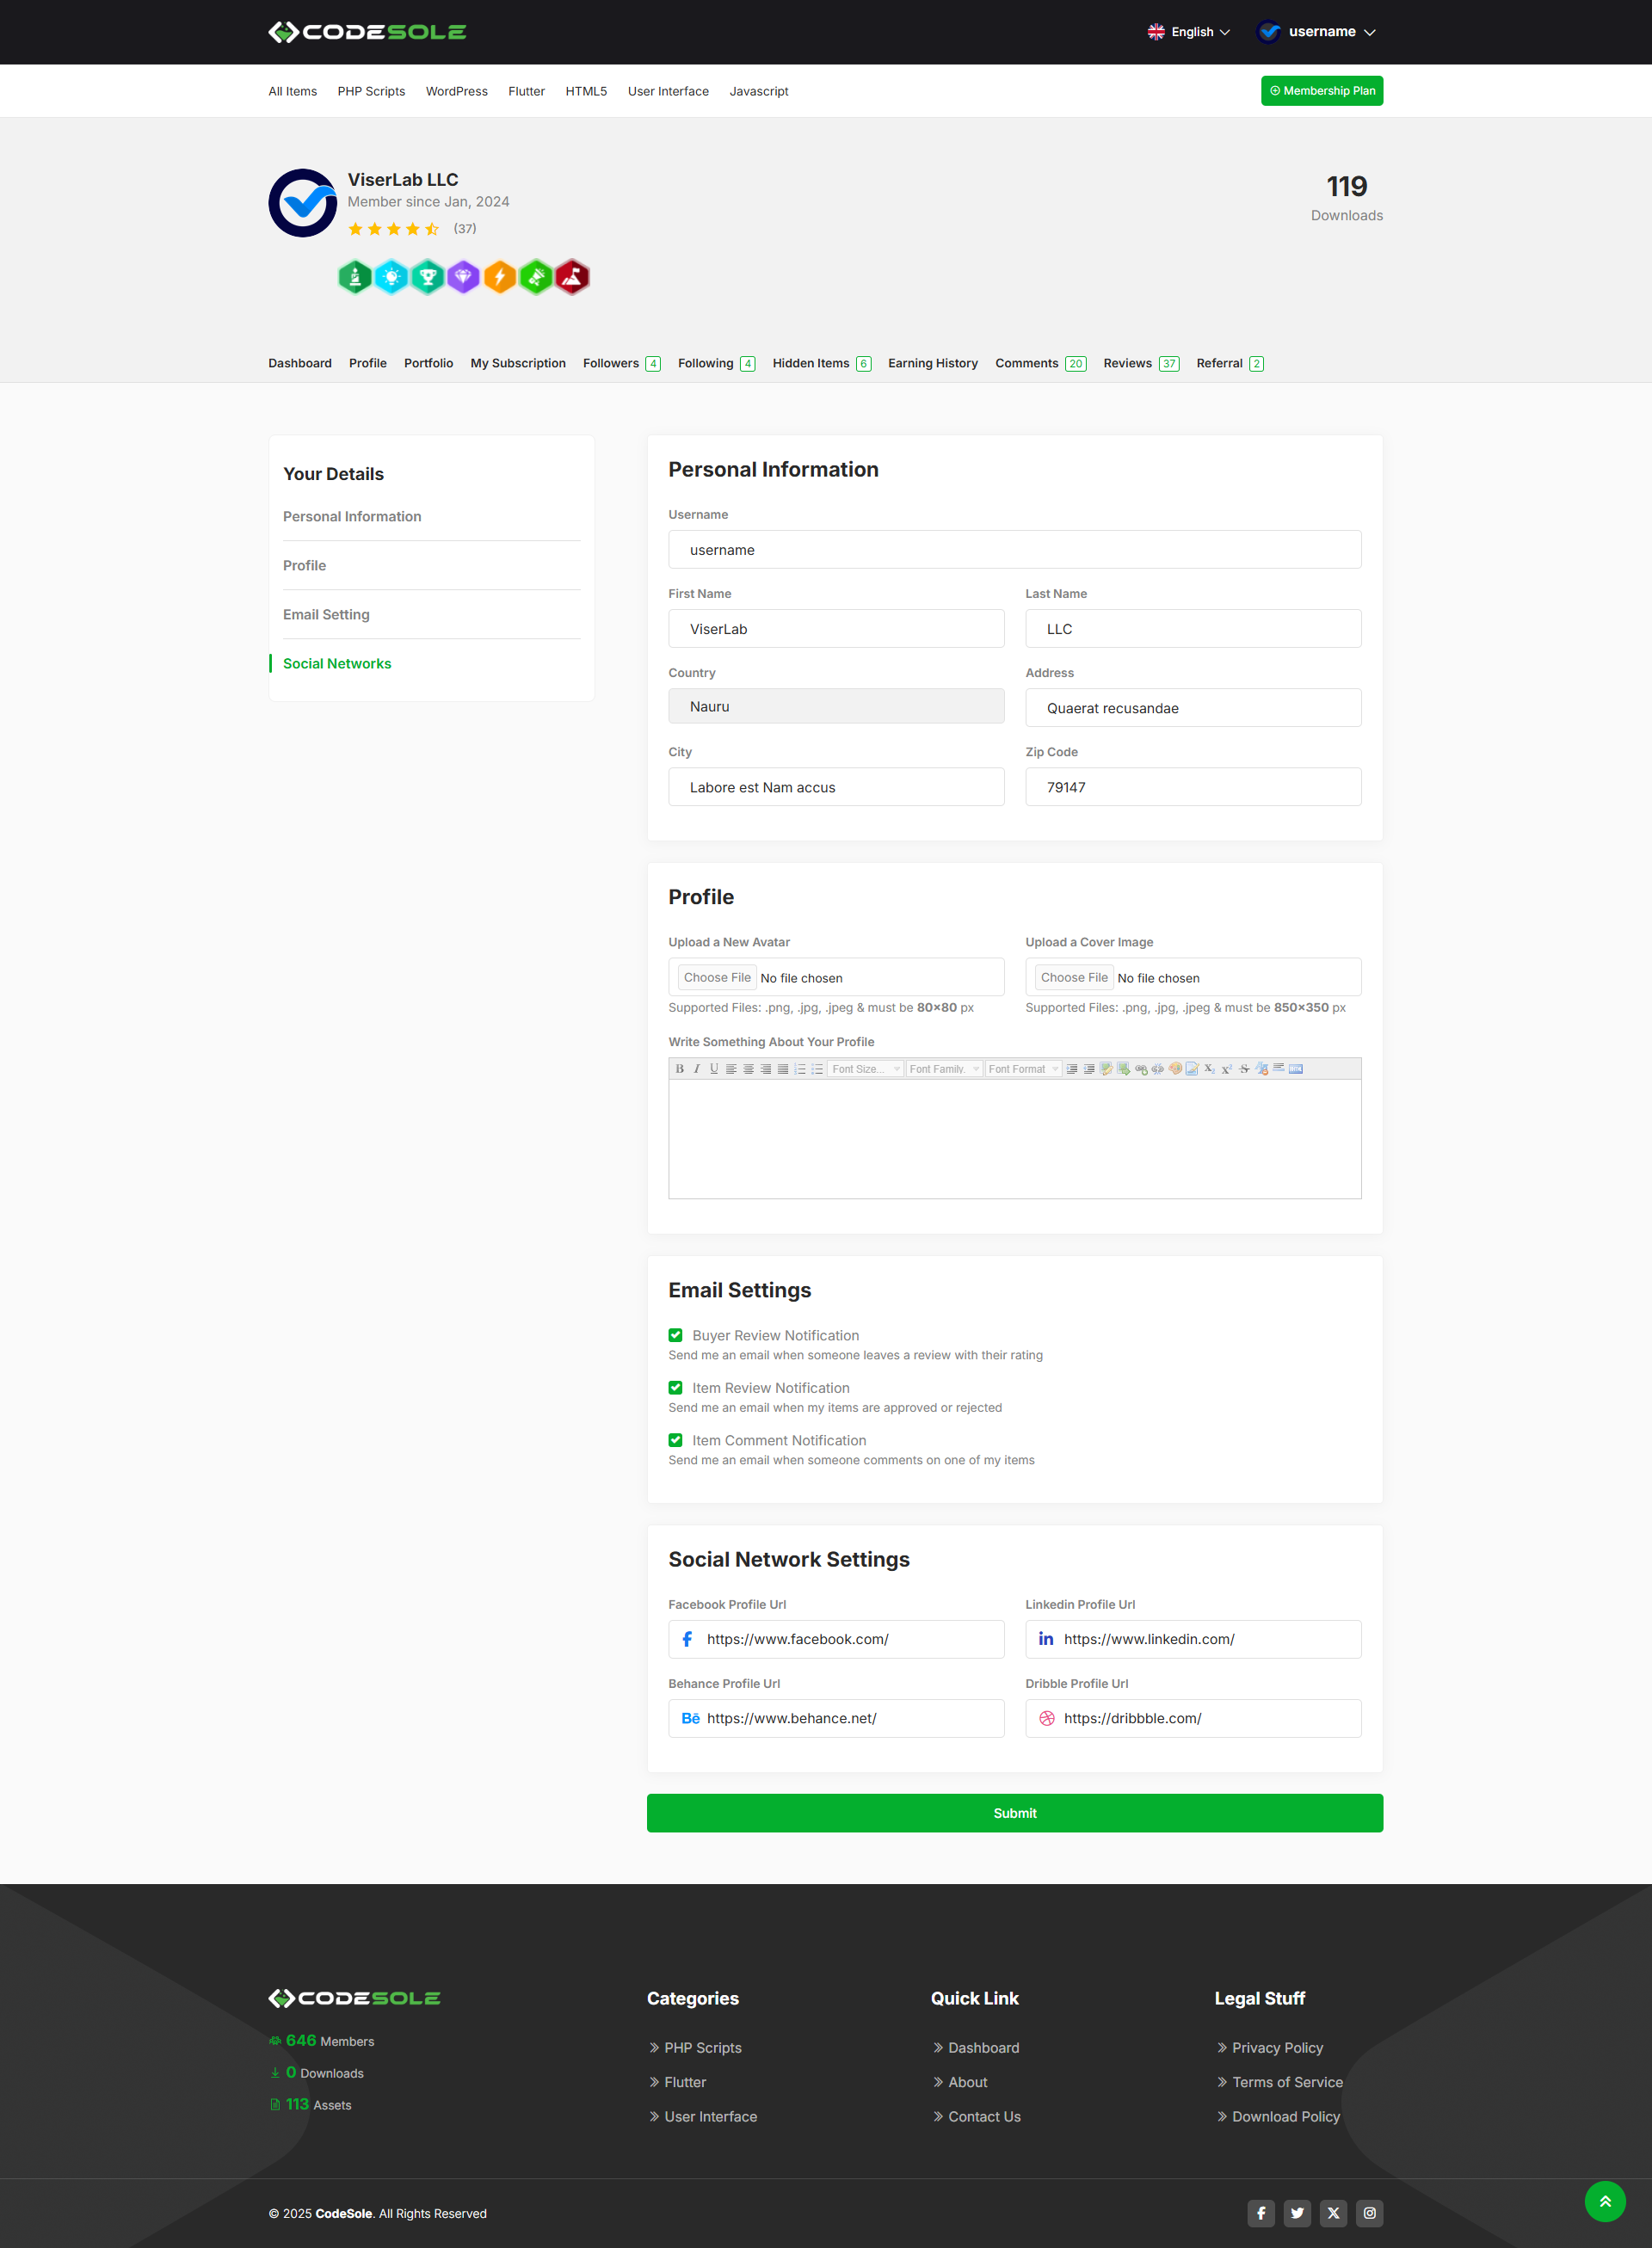Toggle bold in profile editor toolbar
Screen dimensions: 1652x2248
pyautogui.click(x=680, y=1069)
